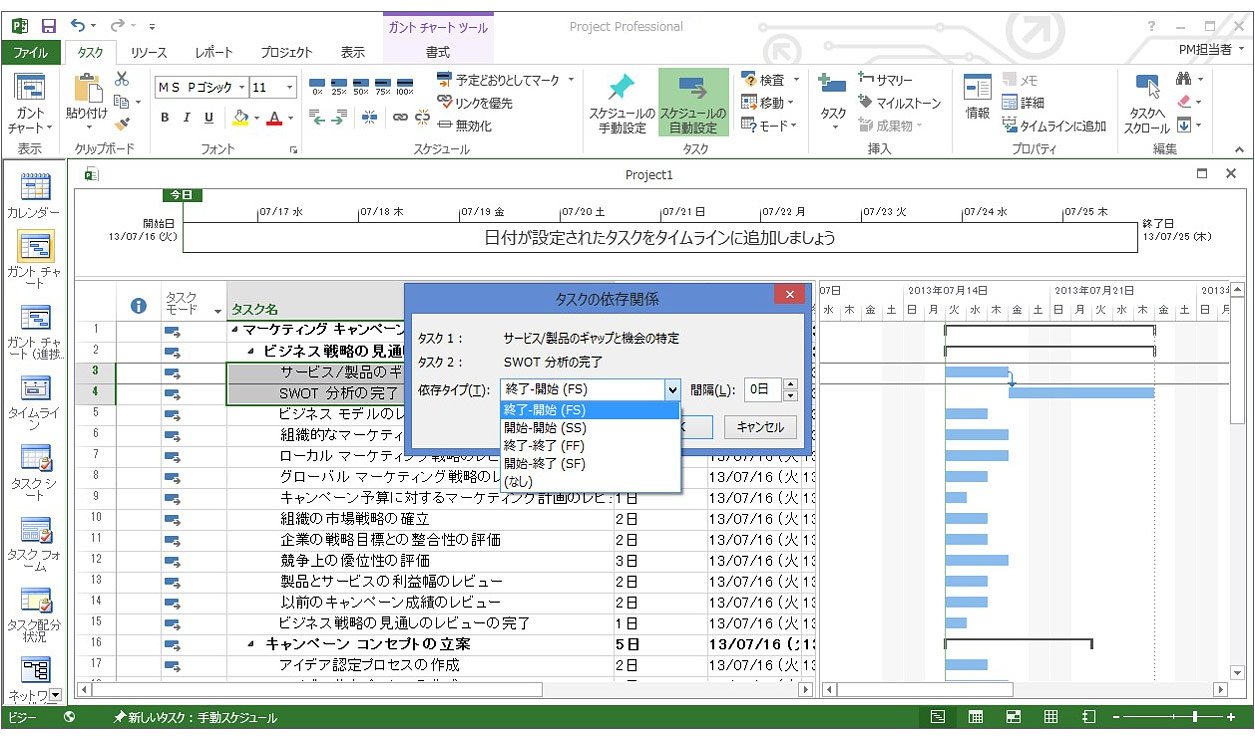Screen dimensions: 1255x740
Task: Mark the task 0% complete
Action: click(318, 87)
